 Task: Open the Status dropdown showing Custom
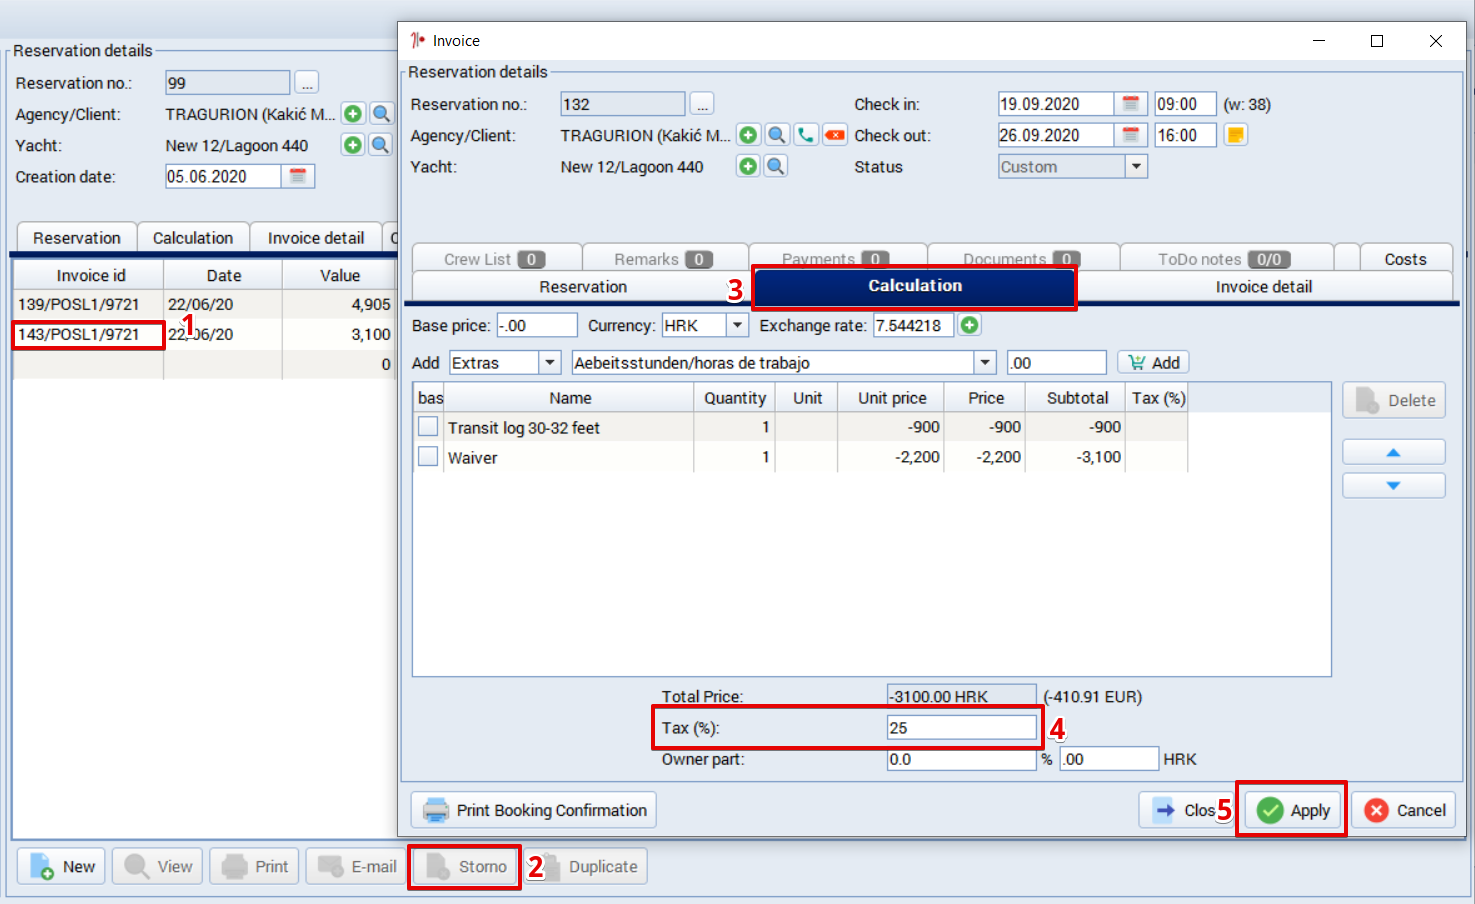pyautogui.click(x=1136, y=167)
